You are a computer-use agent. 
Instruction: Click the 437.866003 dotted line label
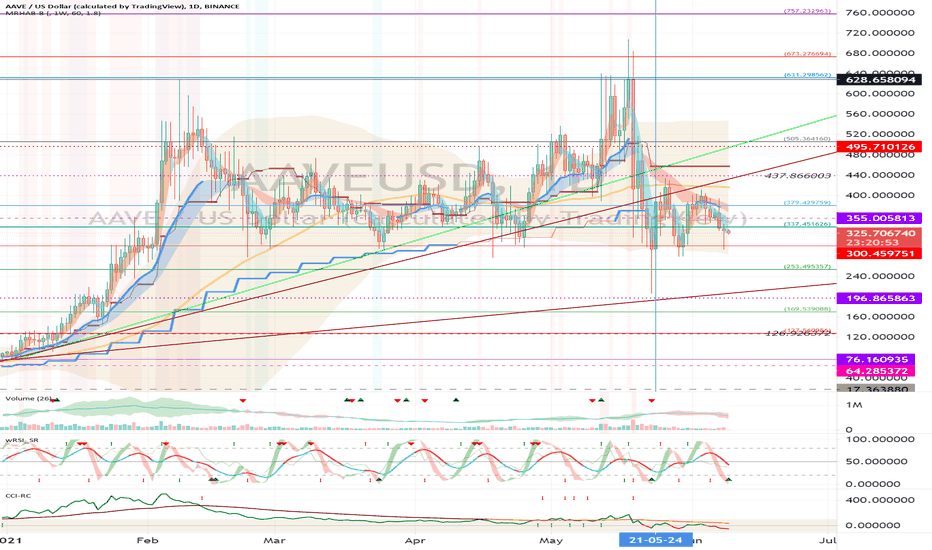pyautogui.click(x=798, y=176)
